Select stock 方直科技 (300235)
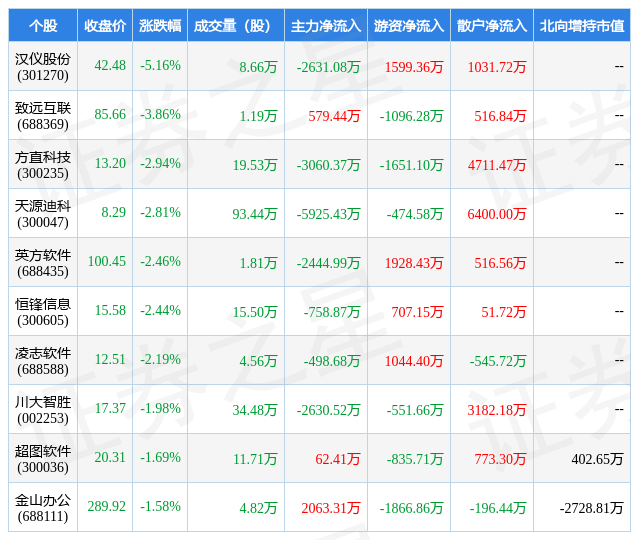631x540 pixels. coord(43,165)
